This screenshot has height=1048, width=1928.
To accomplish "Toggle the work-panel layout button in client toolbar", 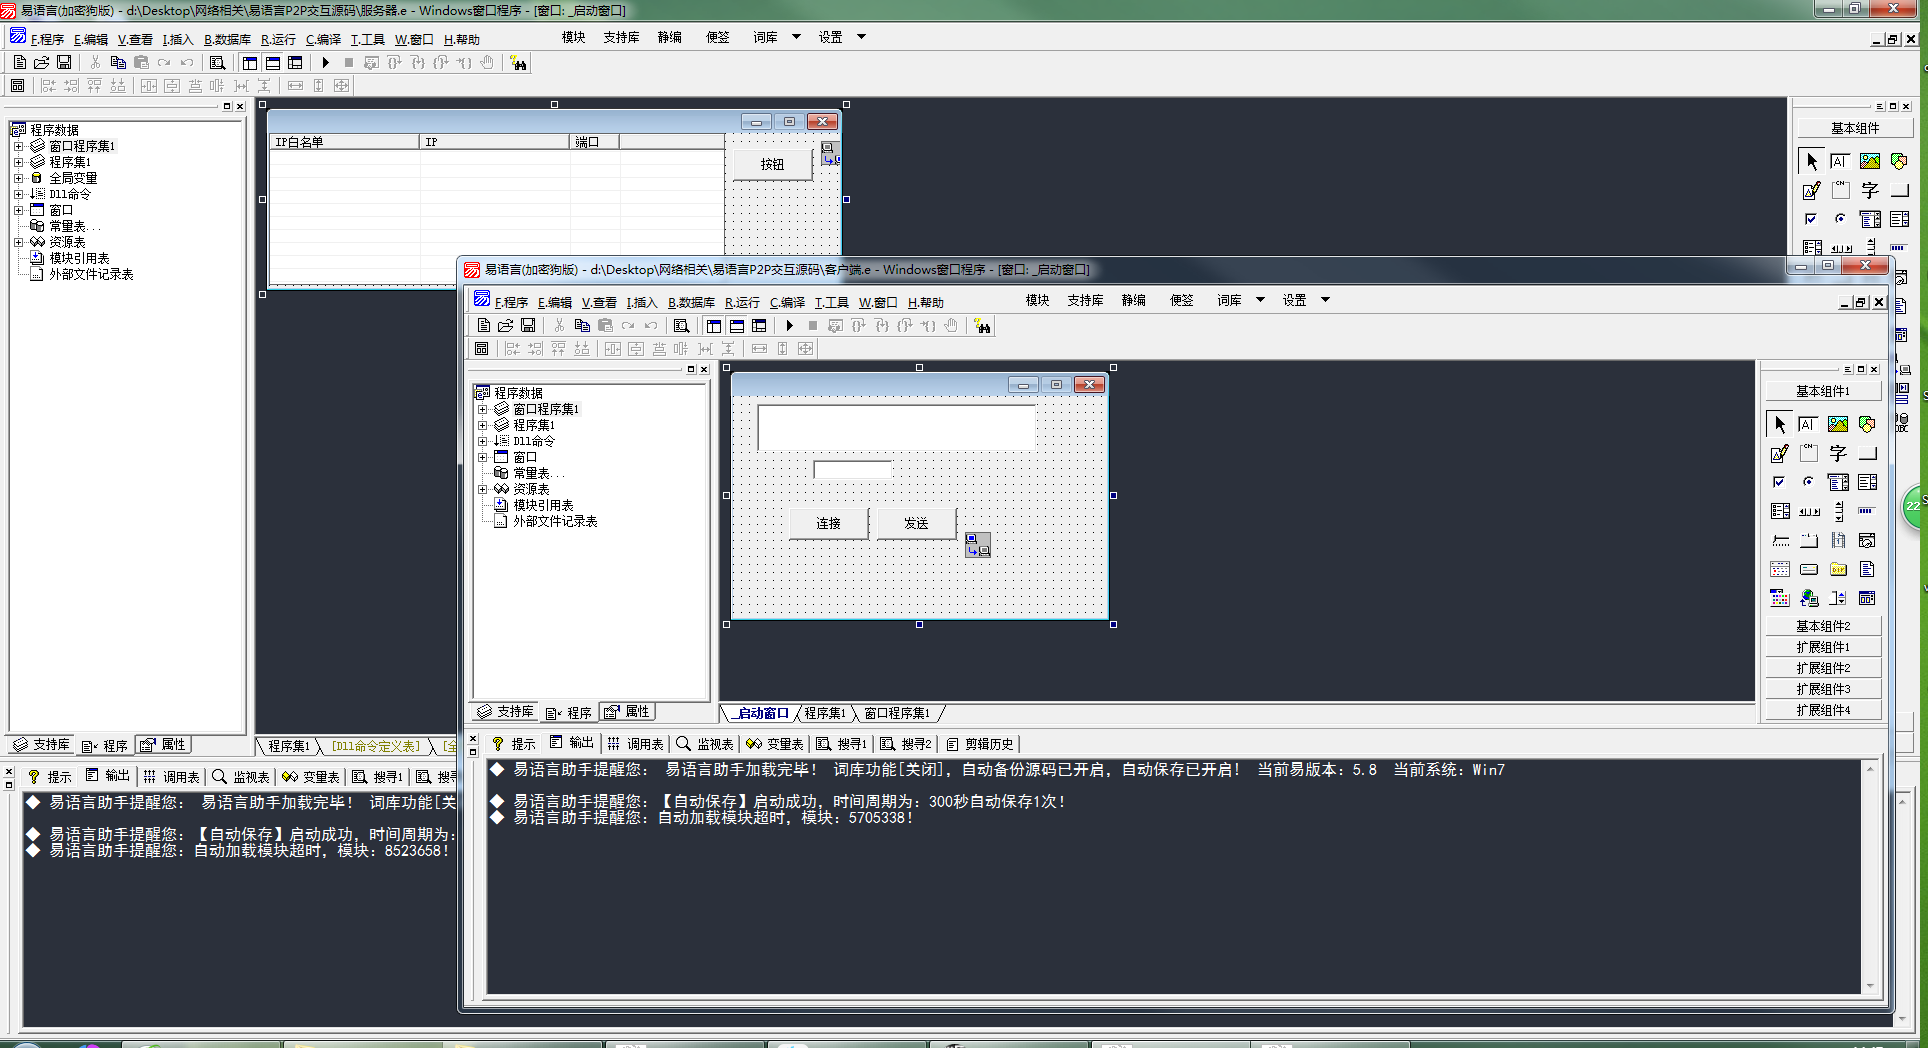I will (x=714, y=326).
